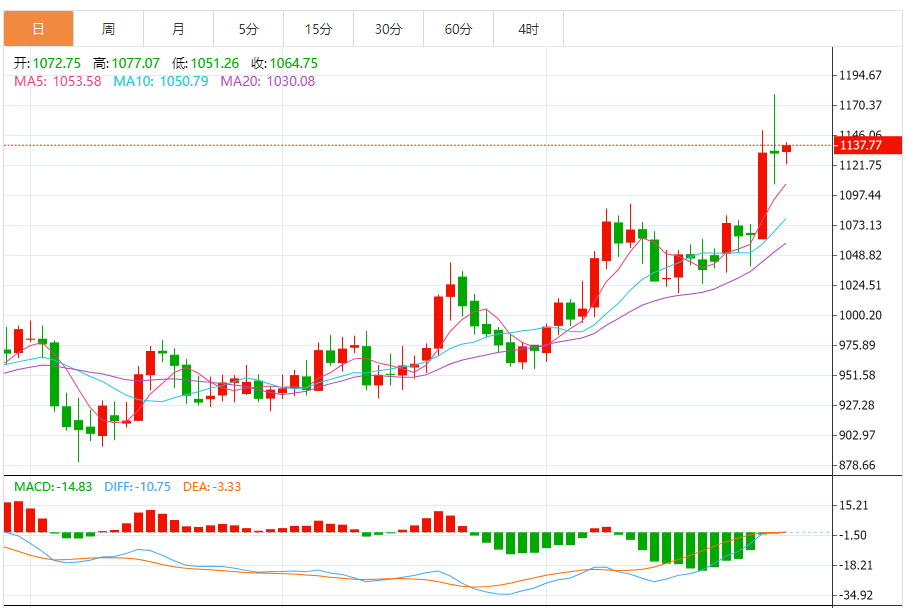This screenshot has width=907, height=608.
Task: Click the MA5: 1053.58 indicator label
Action: point(58,81)
